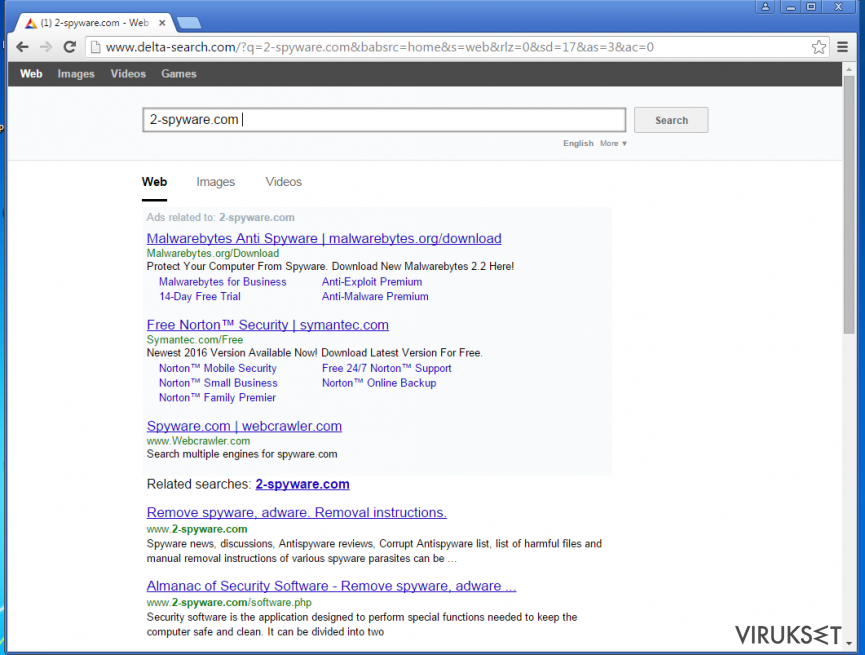Click the Chrome user profile icon
Image resolution: width=865 pixels, height=655 pixels.
click(766, 7)
